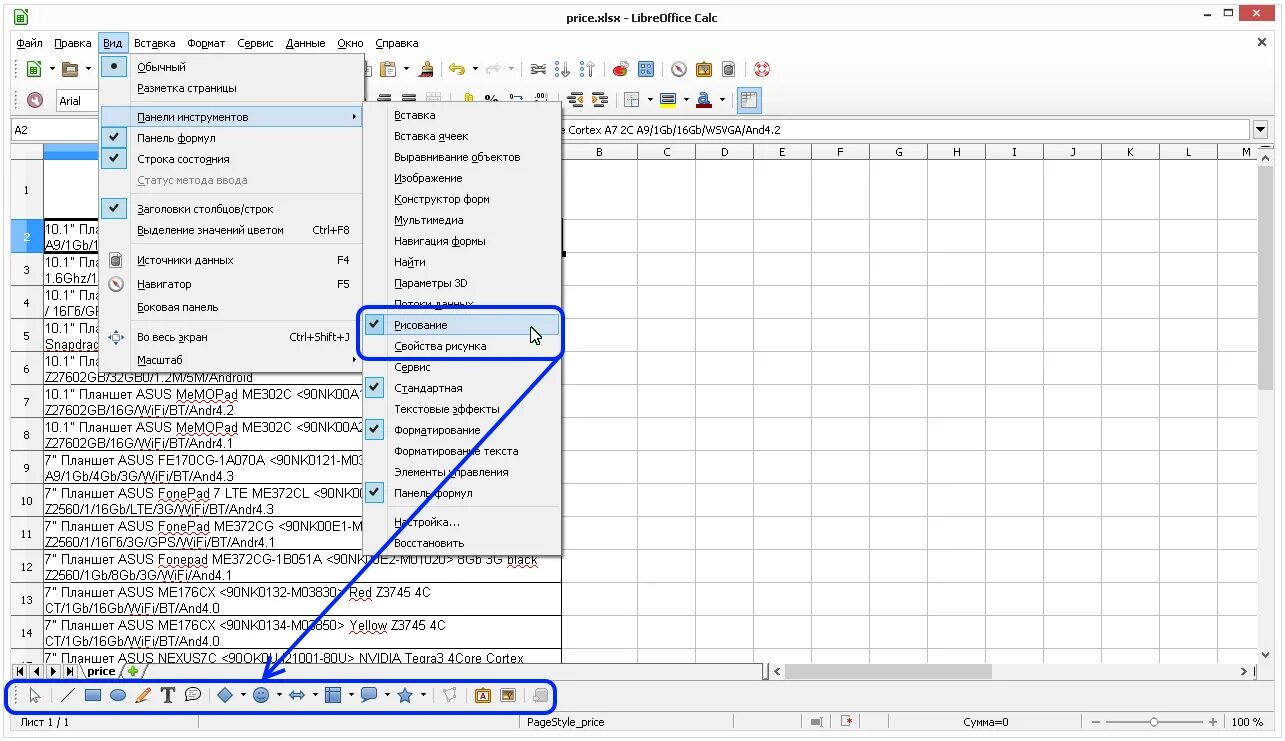Select the price sheet tab

101,671
